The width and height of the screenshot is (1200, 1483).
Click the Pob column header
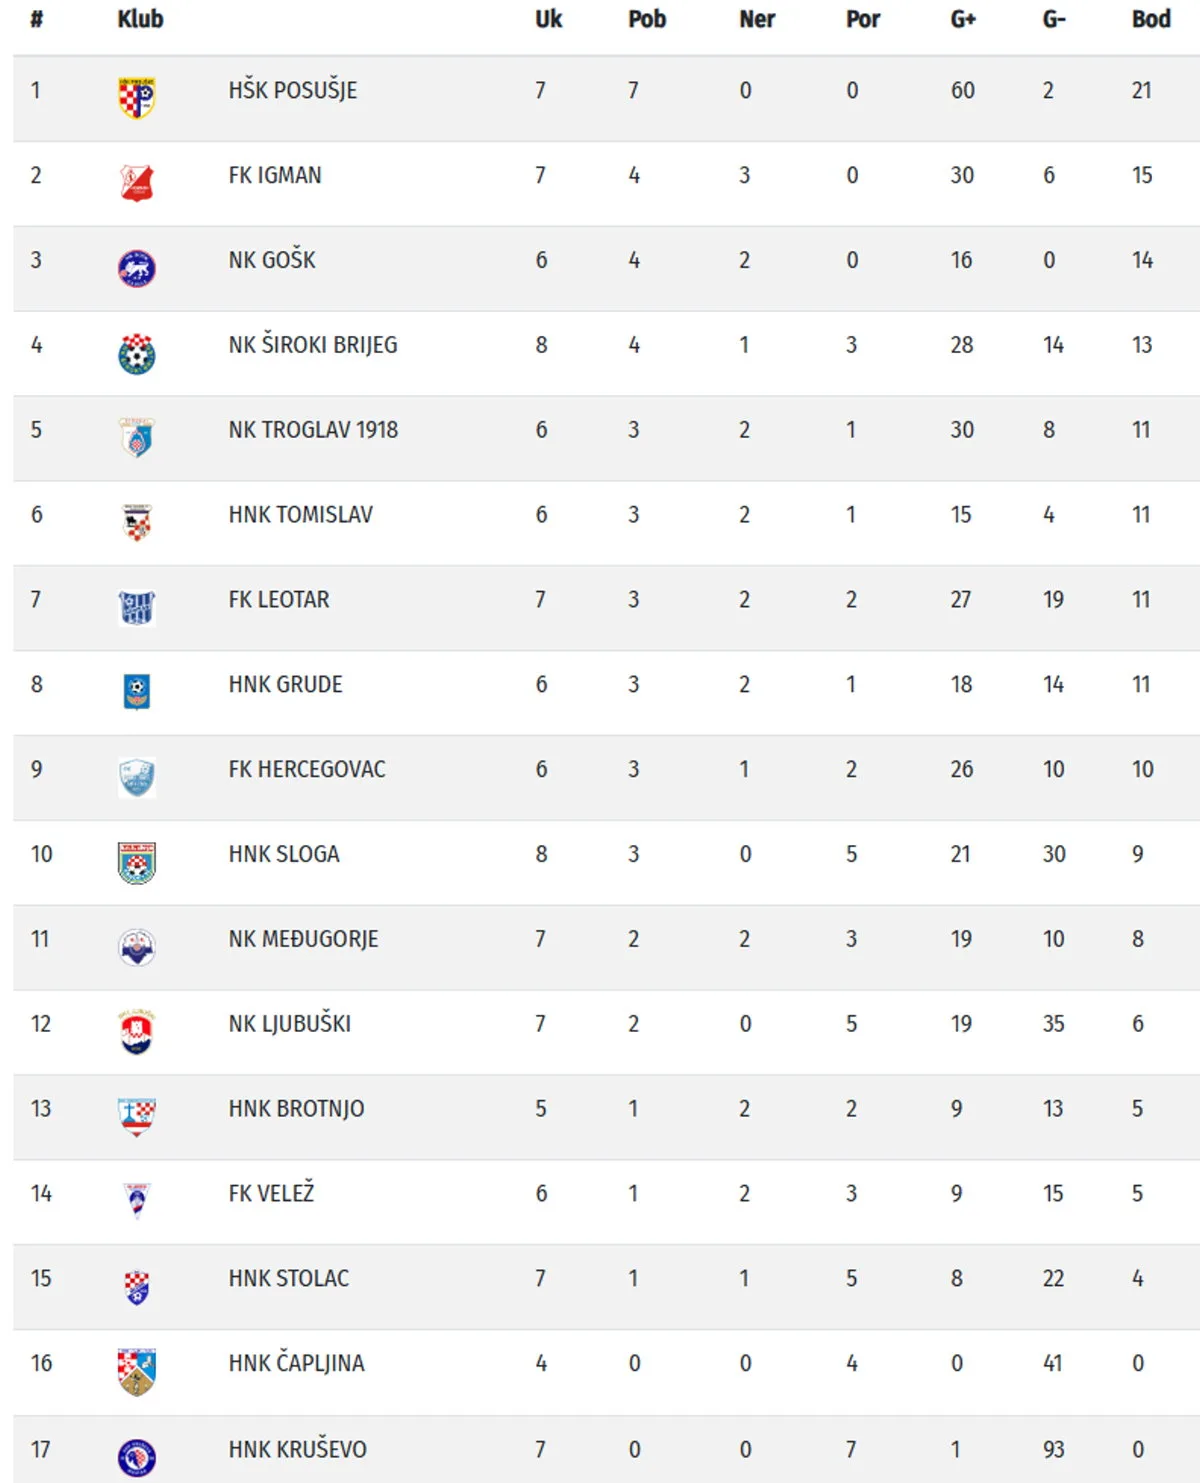tap(646, 19)
